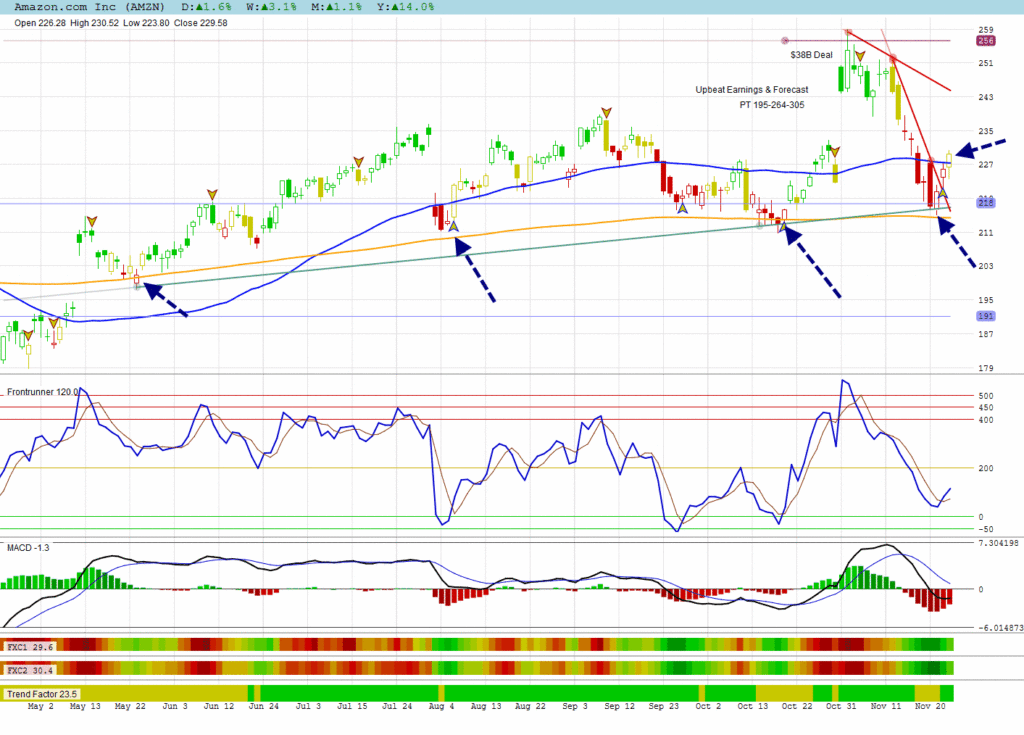Select the Trend Factor 23.5 label

pos(42,694)
